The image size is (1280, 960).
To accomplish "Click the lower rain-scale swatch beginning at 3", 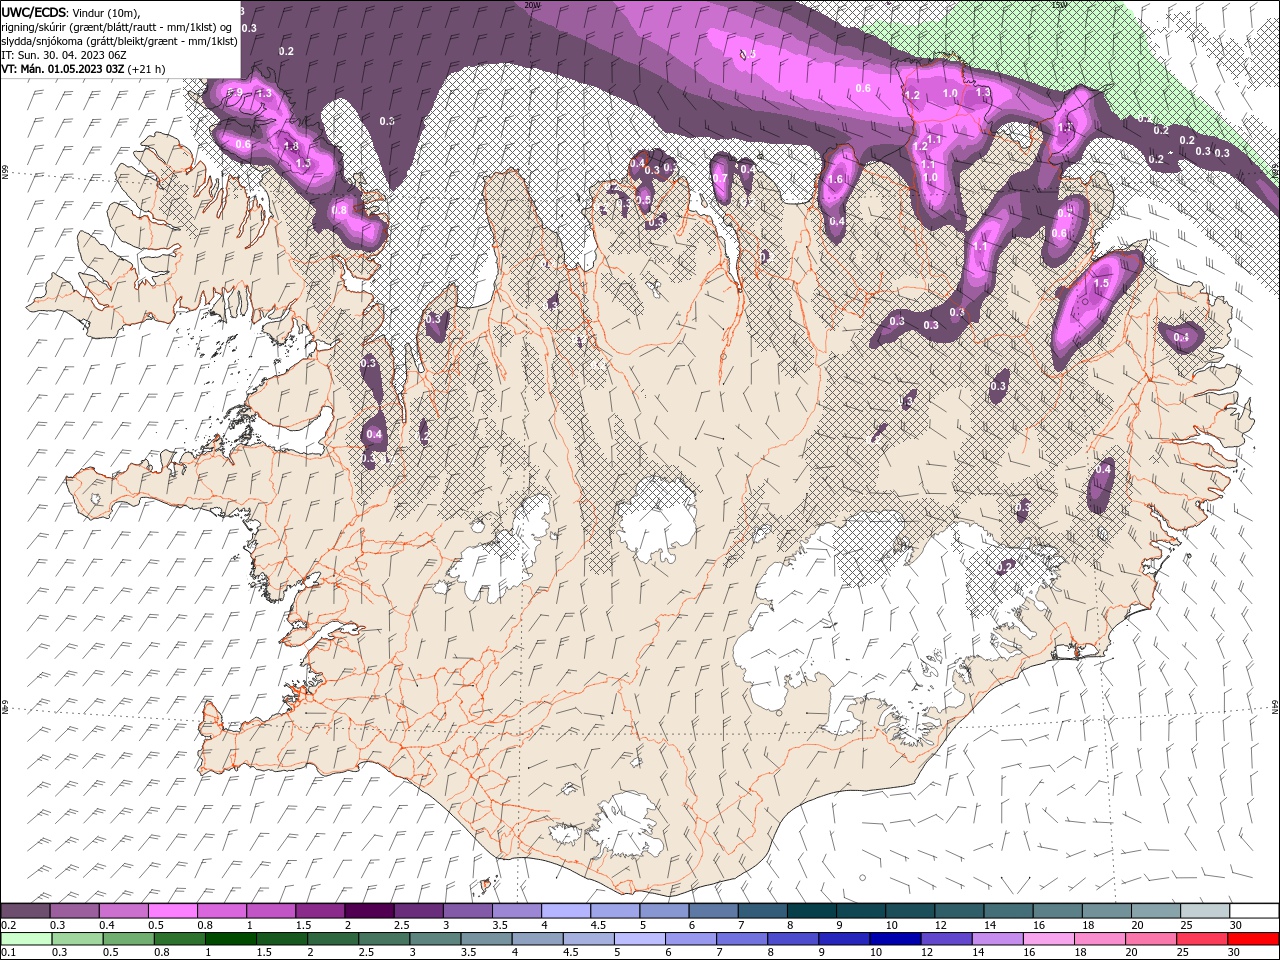I will coord(435,939).
